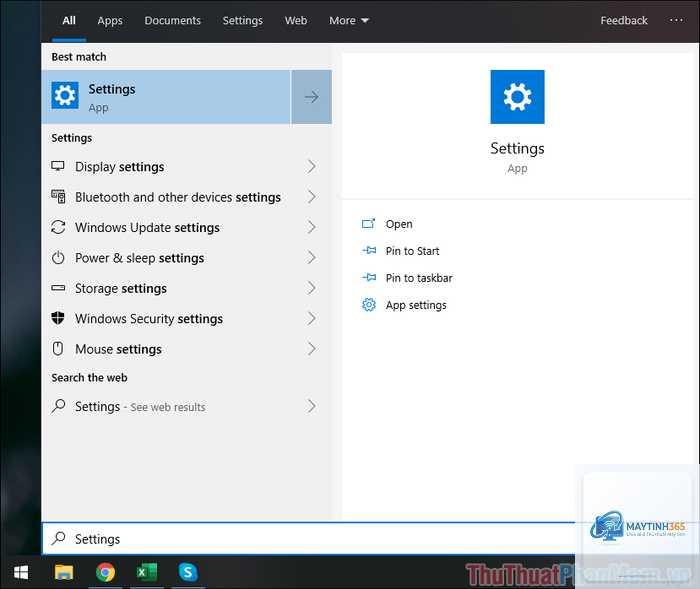Click the Open action icon
Image resolution: width=700 pixels, height=589 pixels.
tap(368, 223)
